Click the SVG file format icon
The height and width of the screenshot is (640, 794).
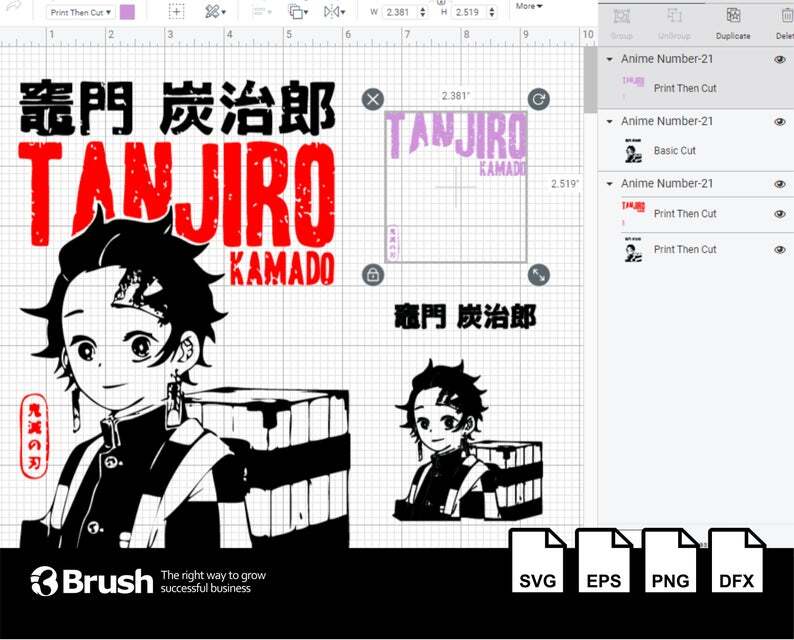pos(537,561)
